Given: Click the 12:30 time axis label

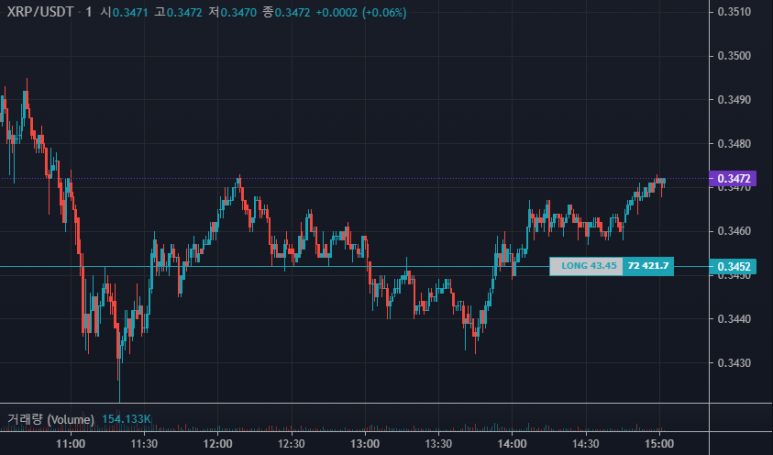Looking at the screenshot, I should coord(291,444).
